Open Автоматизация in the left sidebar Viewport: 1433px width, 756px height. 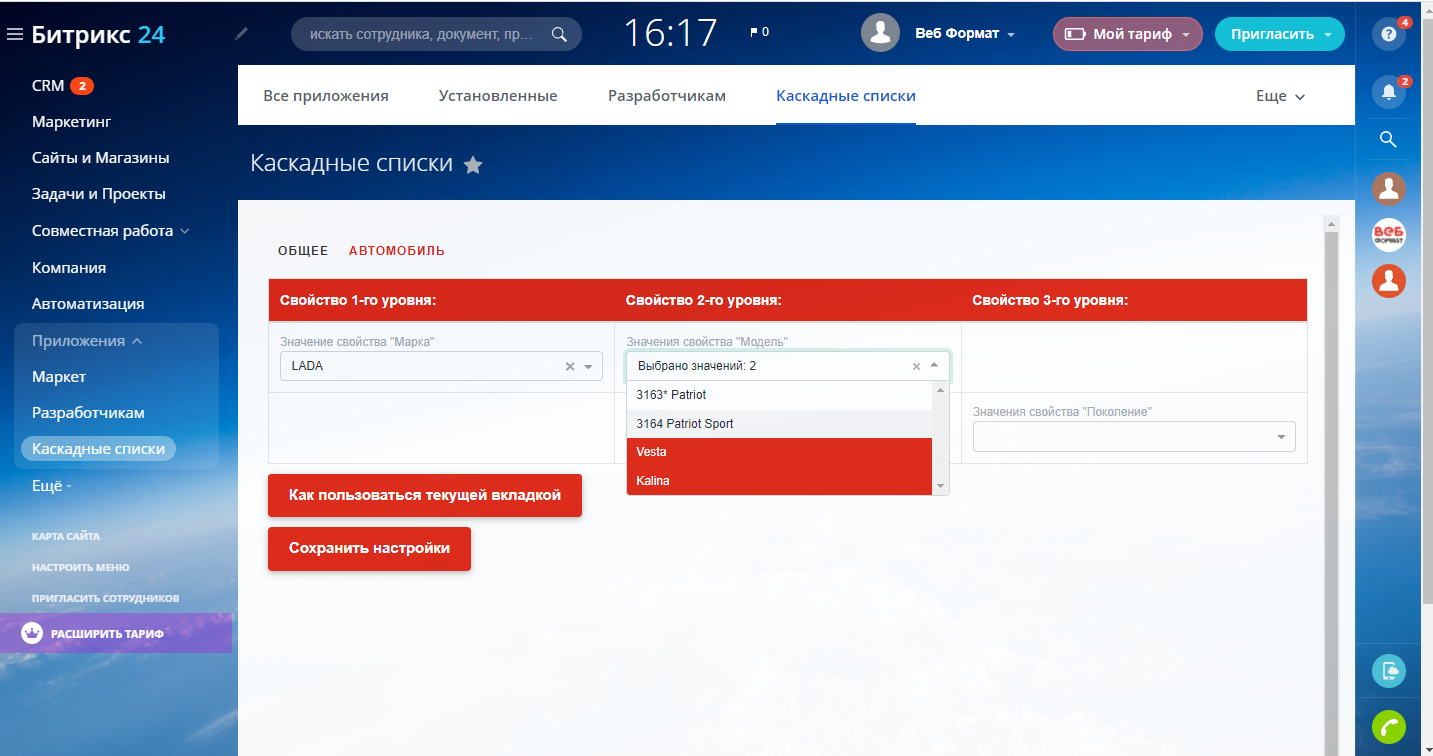(88, 304)
